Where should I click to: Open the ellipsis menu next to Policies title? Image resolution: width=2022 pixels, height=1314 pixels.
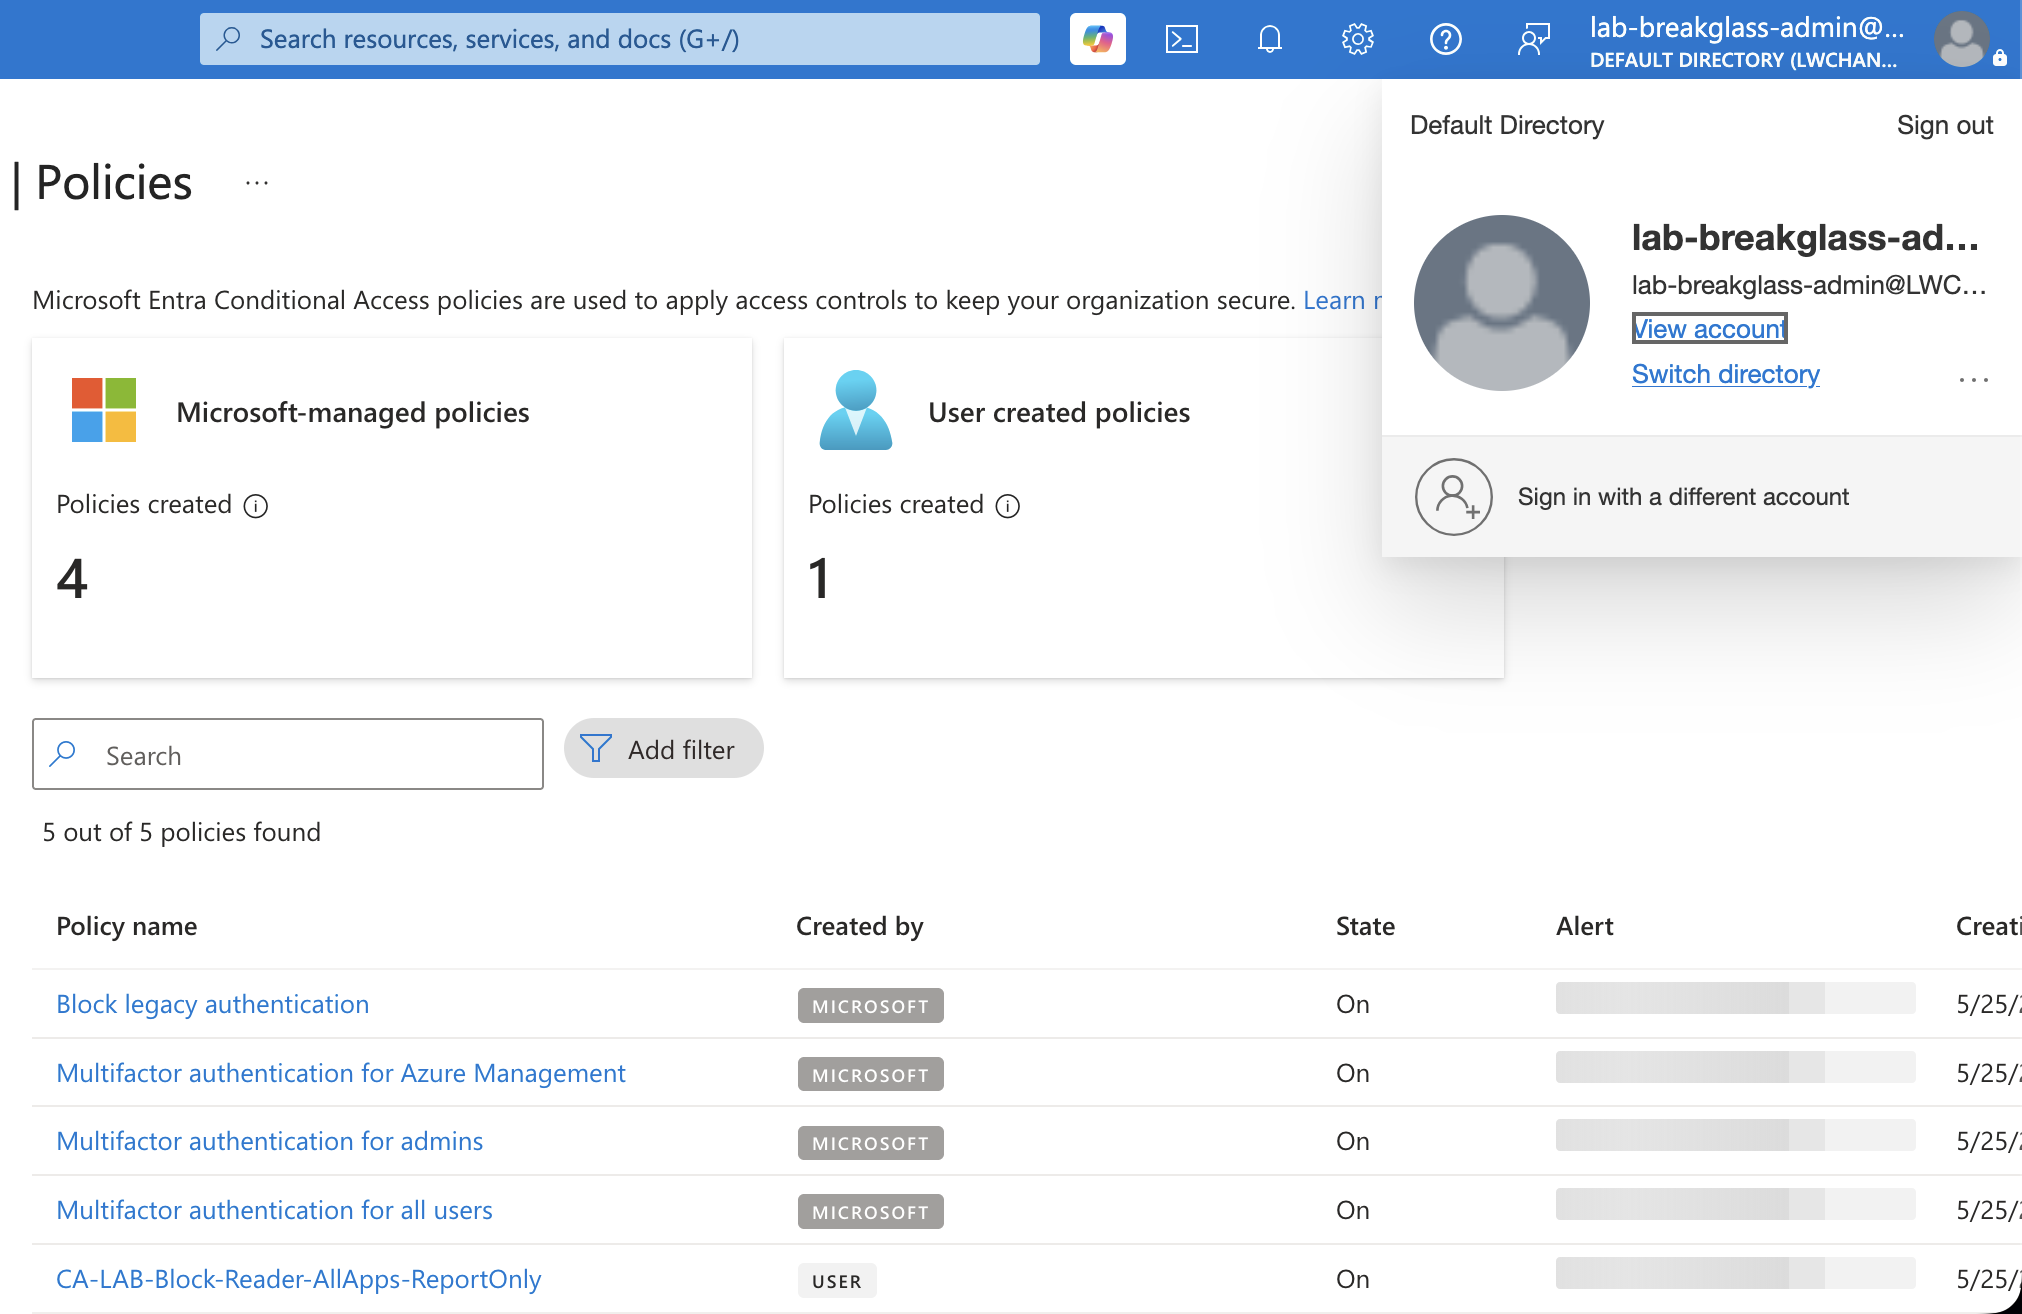click(257, 183)
